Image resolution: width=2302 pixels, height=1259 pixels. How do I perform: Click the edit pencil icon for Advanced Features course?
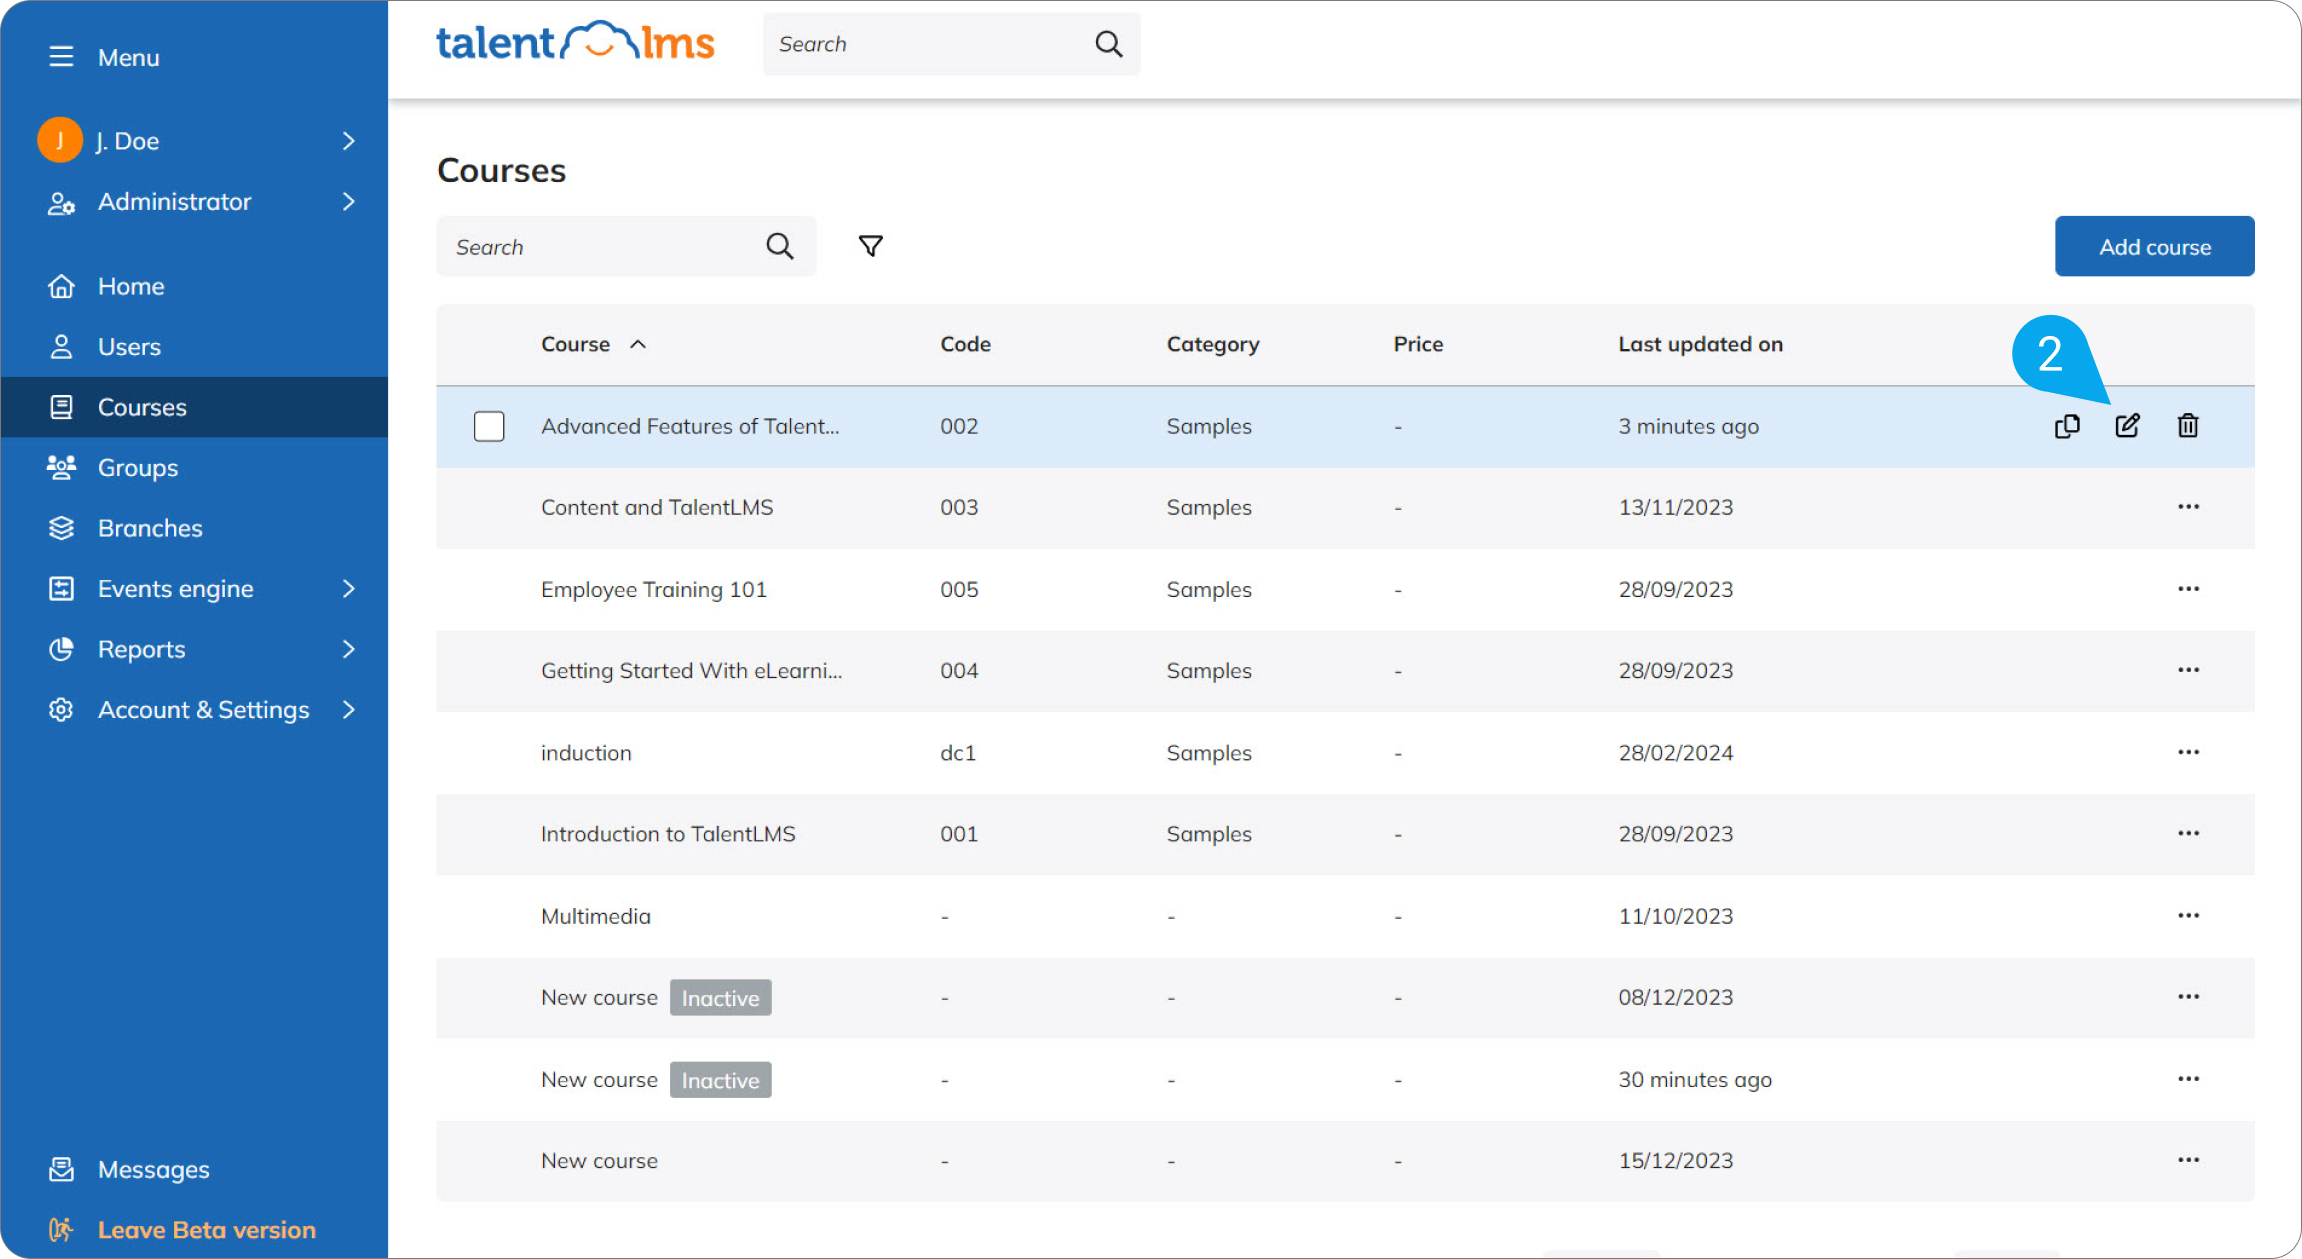coord(2127,426)
